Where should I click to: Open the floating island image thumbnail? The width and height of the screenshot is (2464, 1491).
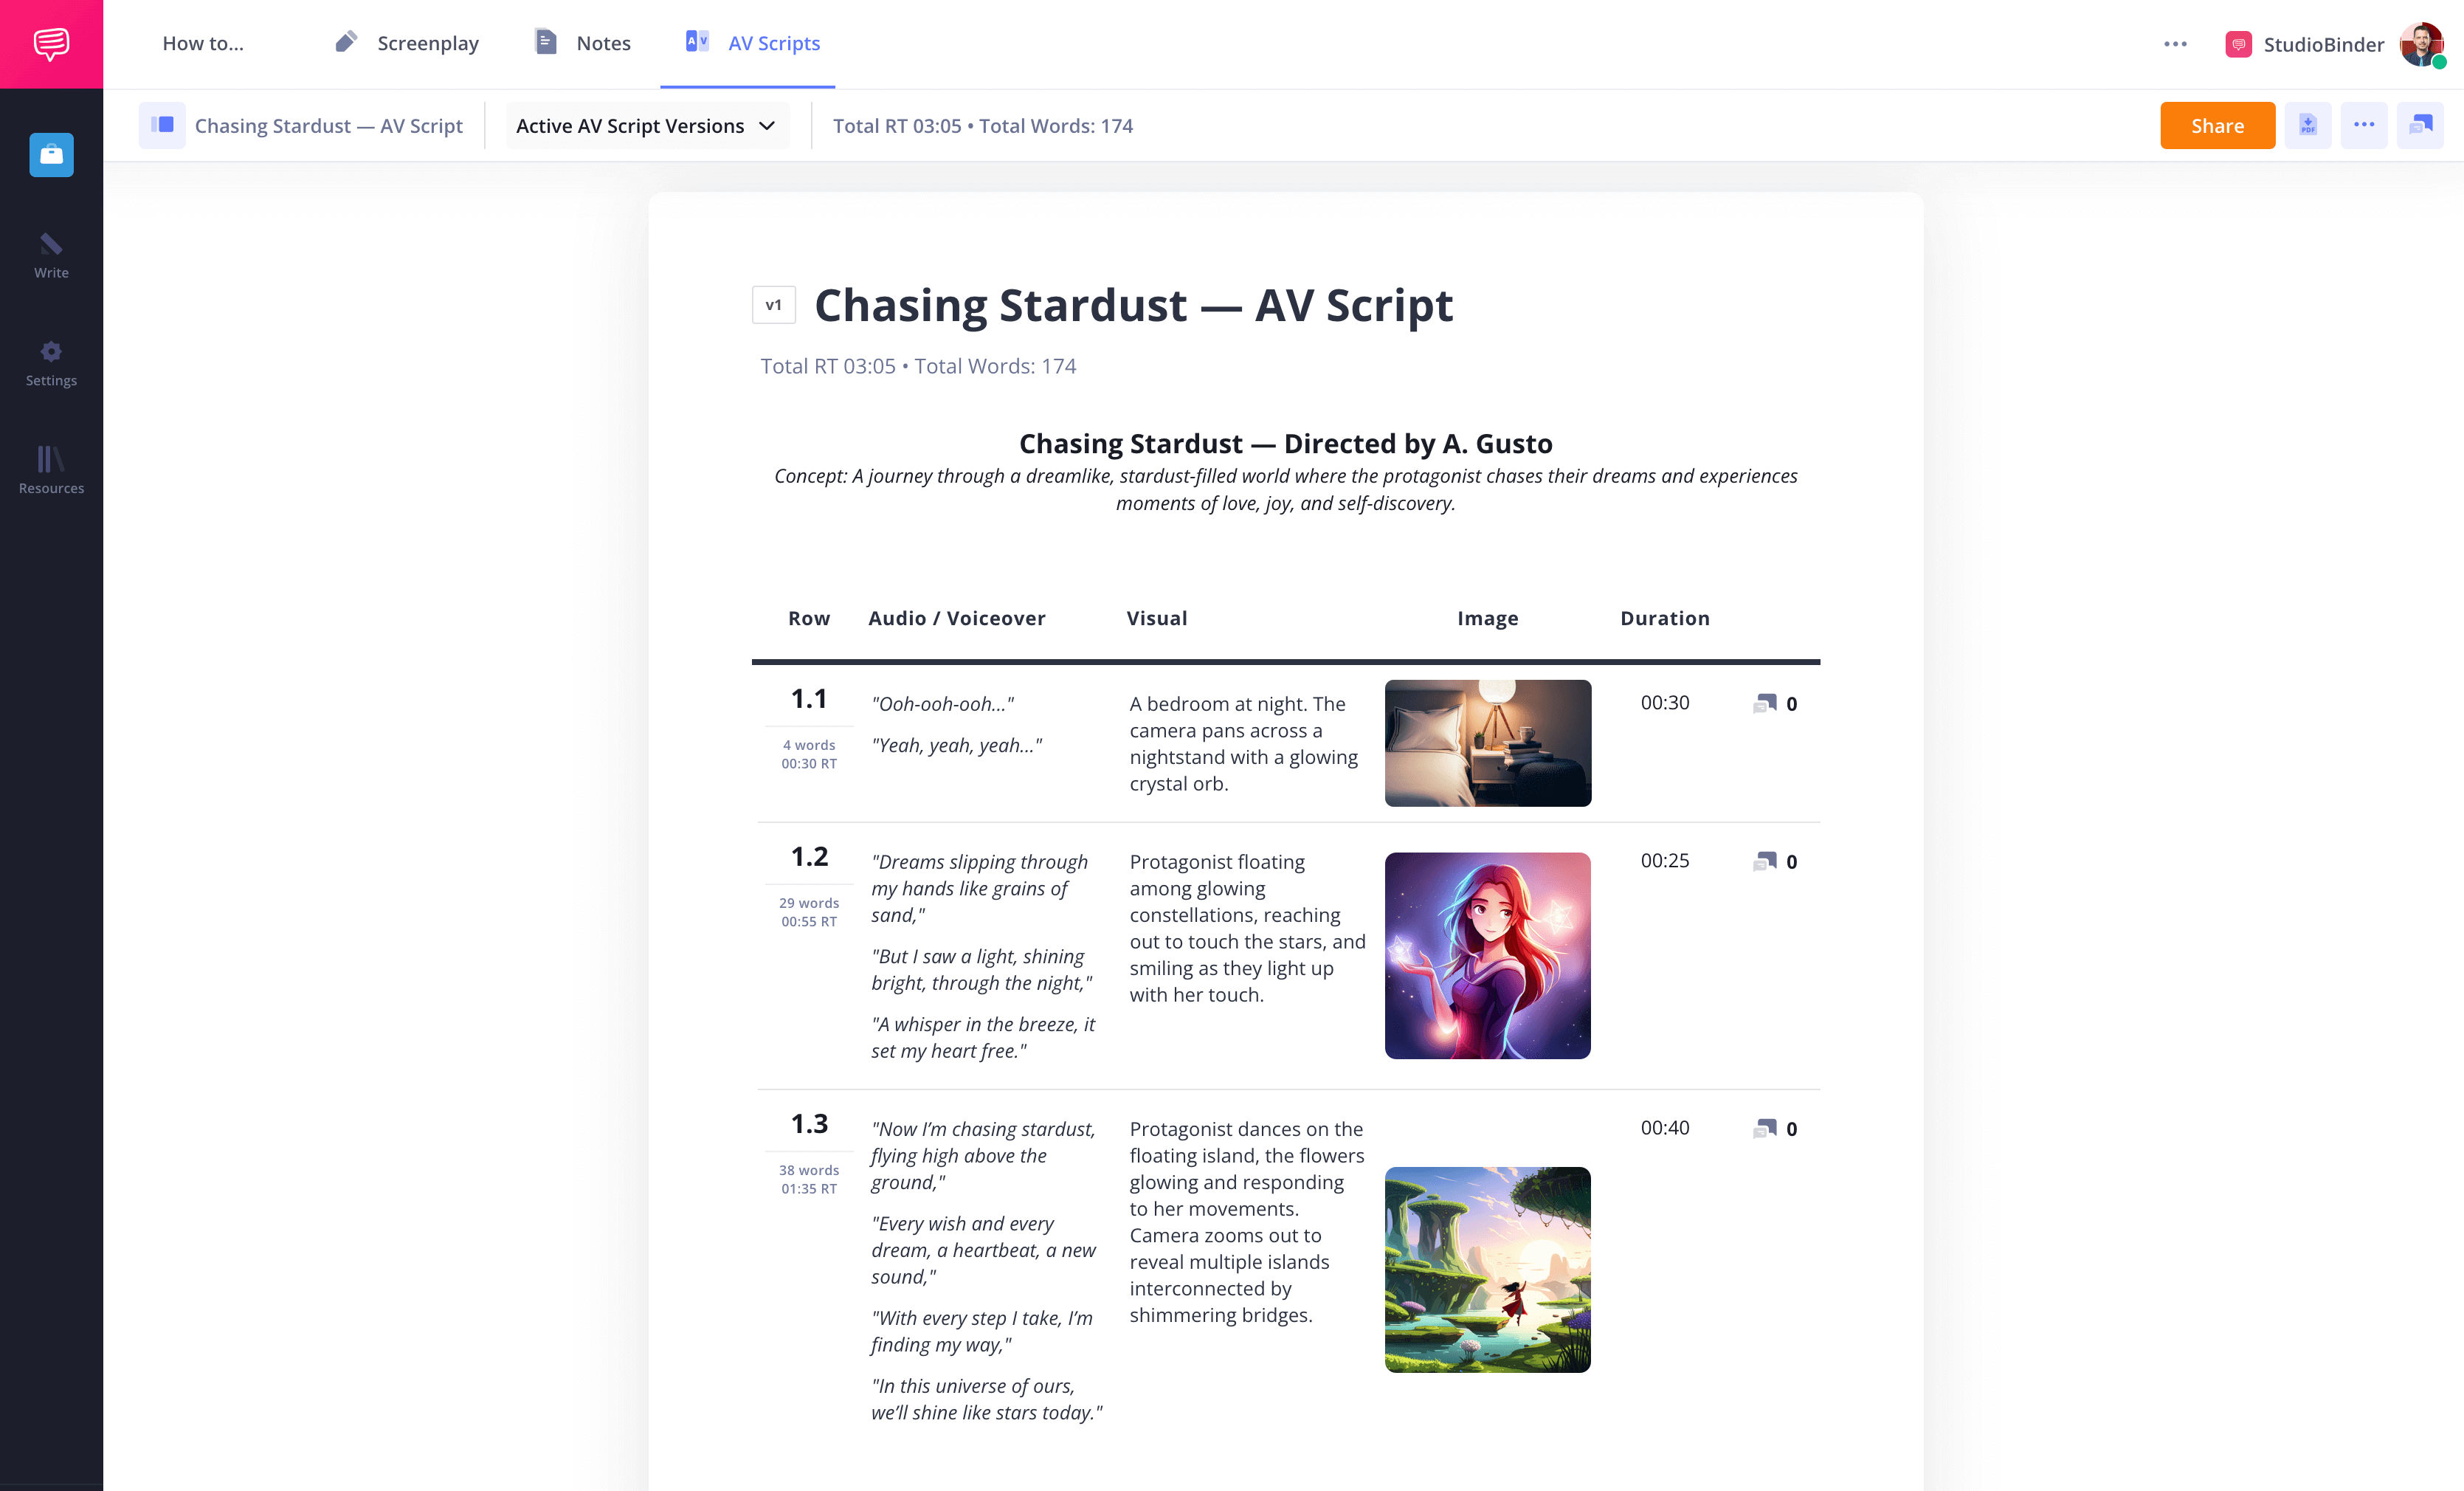pos(1487,1269)
